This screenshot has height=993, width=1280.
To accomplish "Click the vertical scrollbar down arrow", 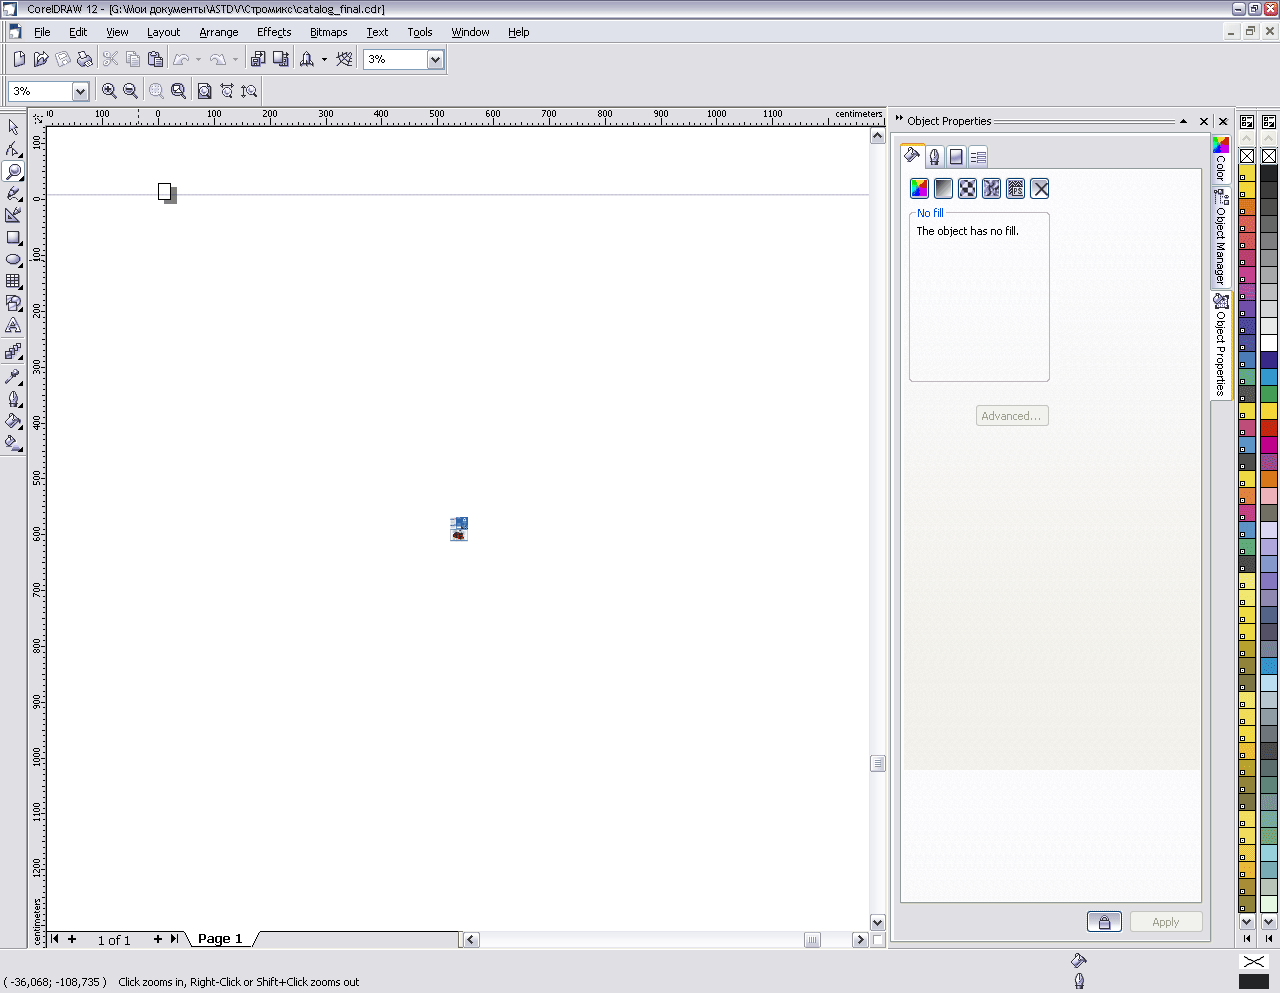I will 877,923.
